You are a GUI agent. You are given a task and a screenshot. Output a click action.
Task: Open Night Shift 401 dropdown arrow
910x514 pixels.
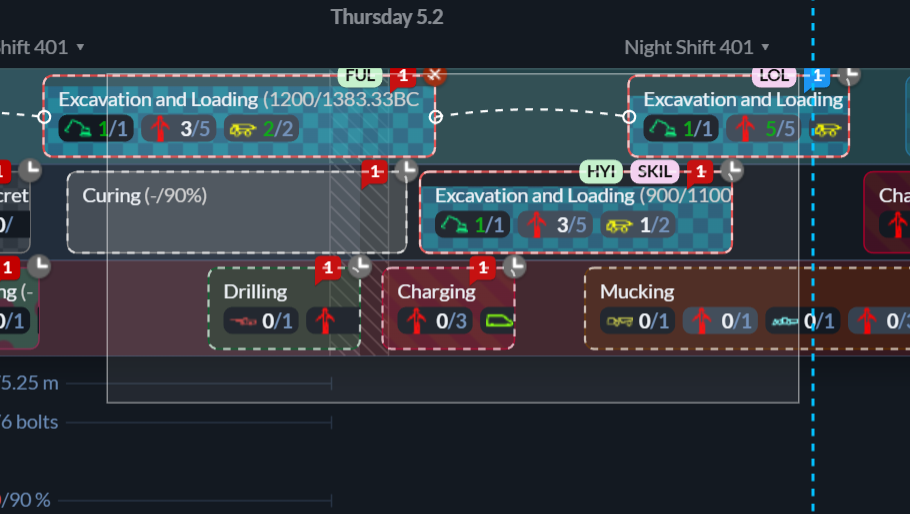tap(765, 48)
